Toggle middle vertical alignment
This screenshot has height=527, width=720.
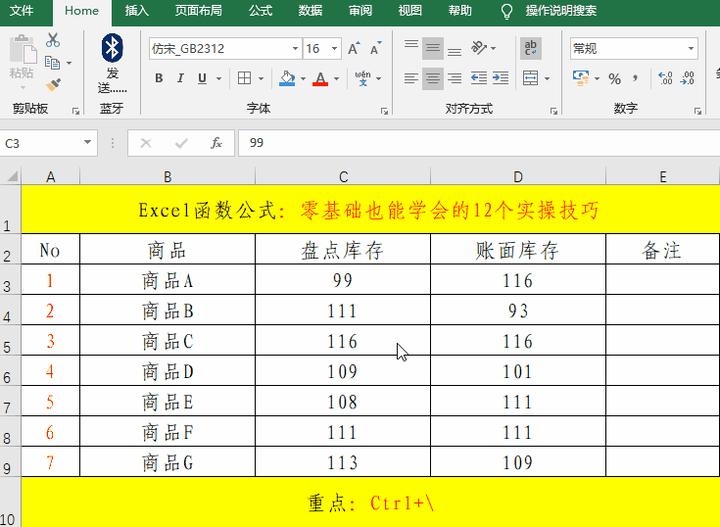point(433,48)
